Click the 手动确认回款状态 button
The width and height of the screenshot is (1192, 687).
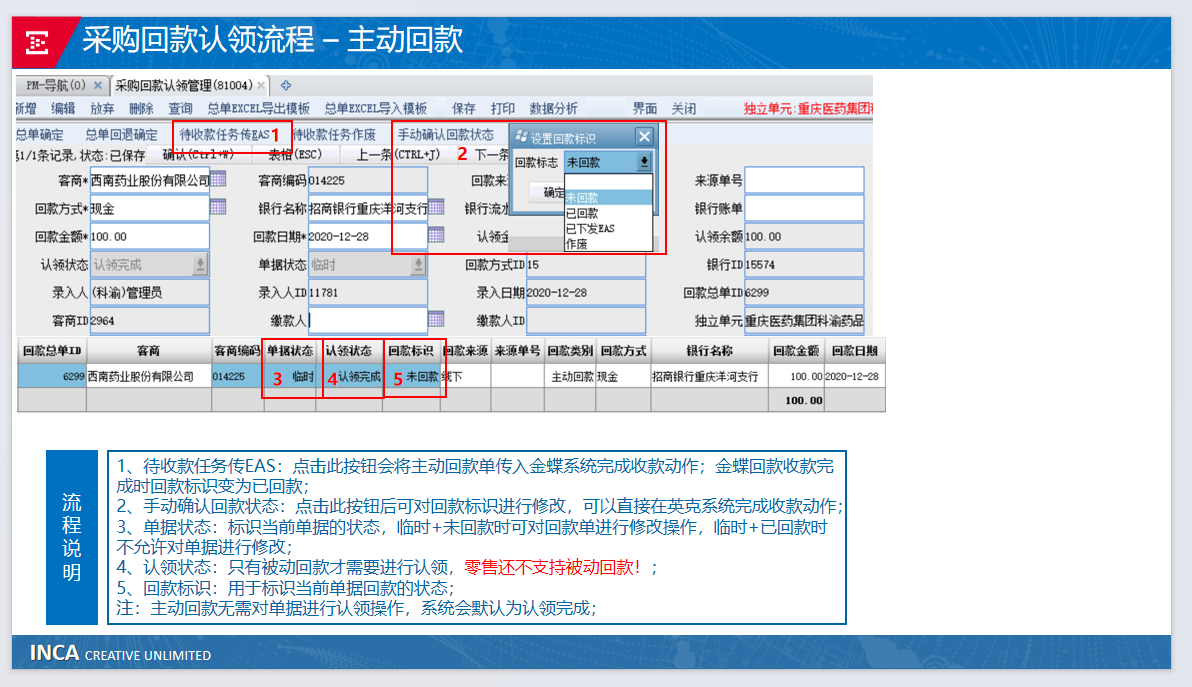(445, 135)
